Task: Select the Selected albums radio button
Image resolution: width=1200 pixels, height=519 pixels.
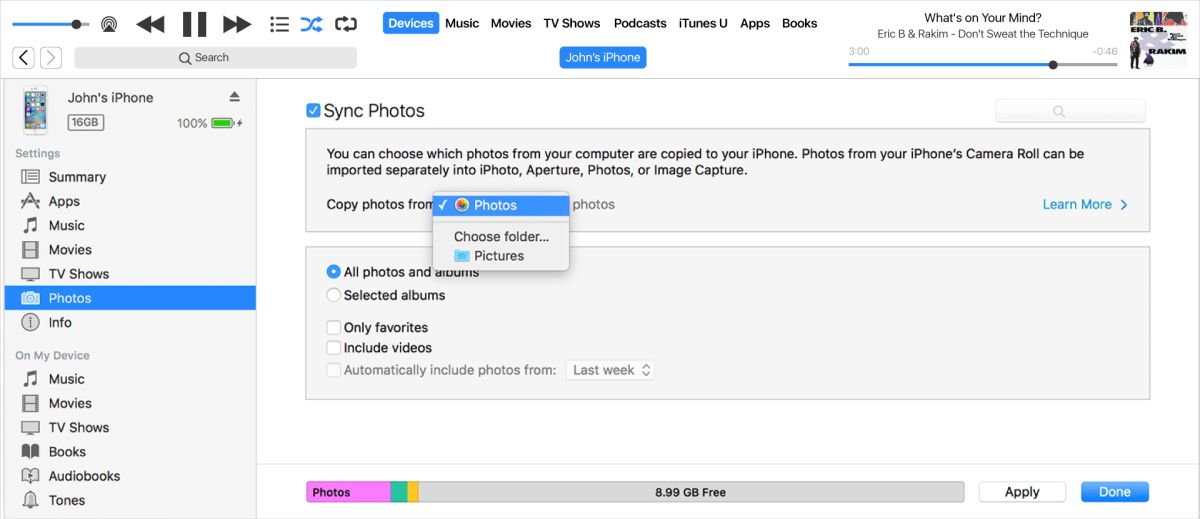Action: 334,295
